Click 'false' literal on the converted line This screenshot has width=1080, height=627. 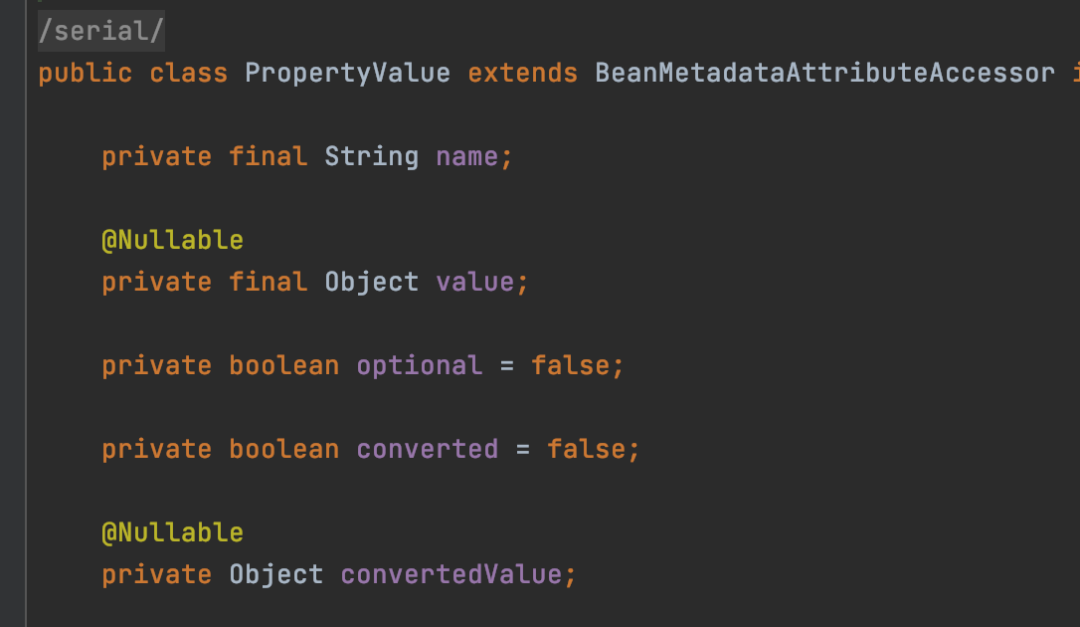click(586, 449)
